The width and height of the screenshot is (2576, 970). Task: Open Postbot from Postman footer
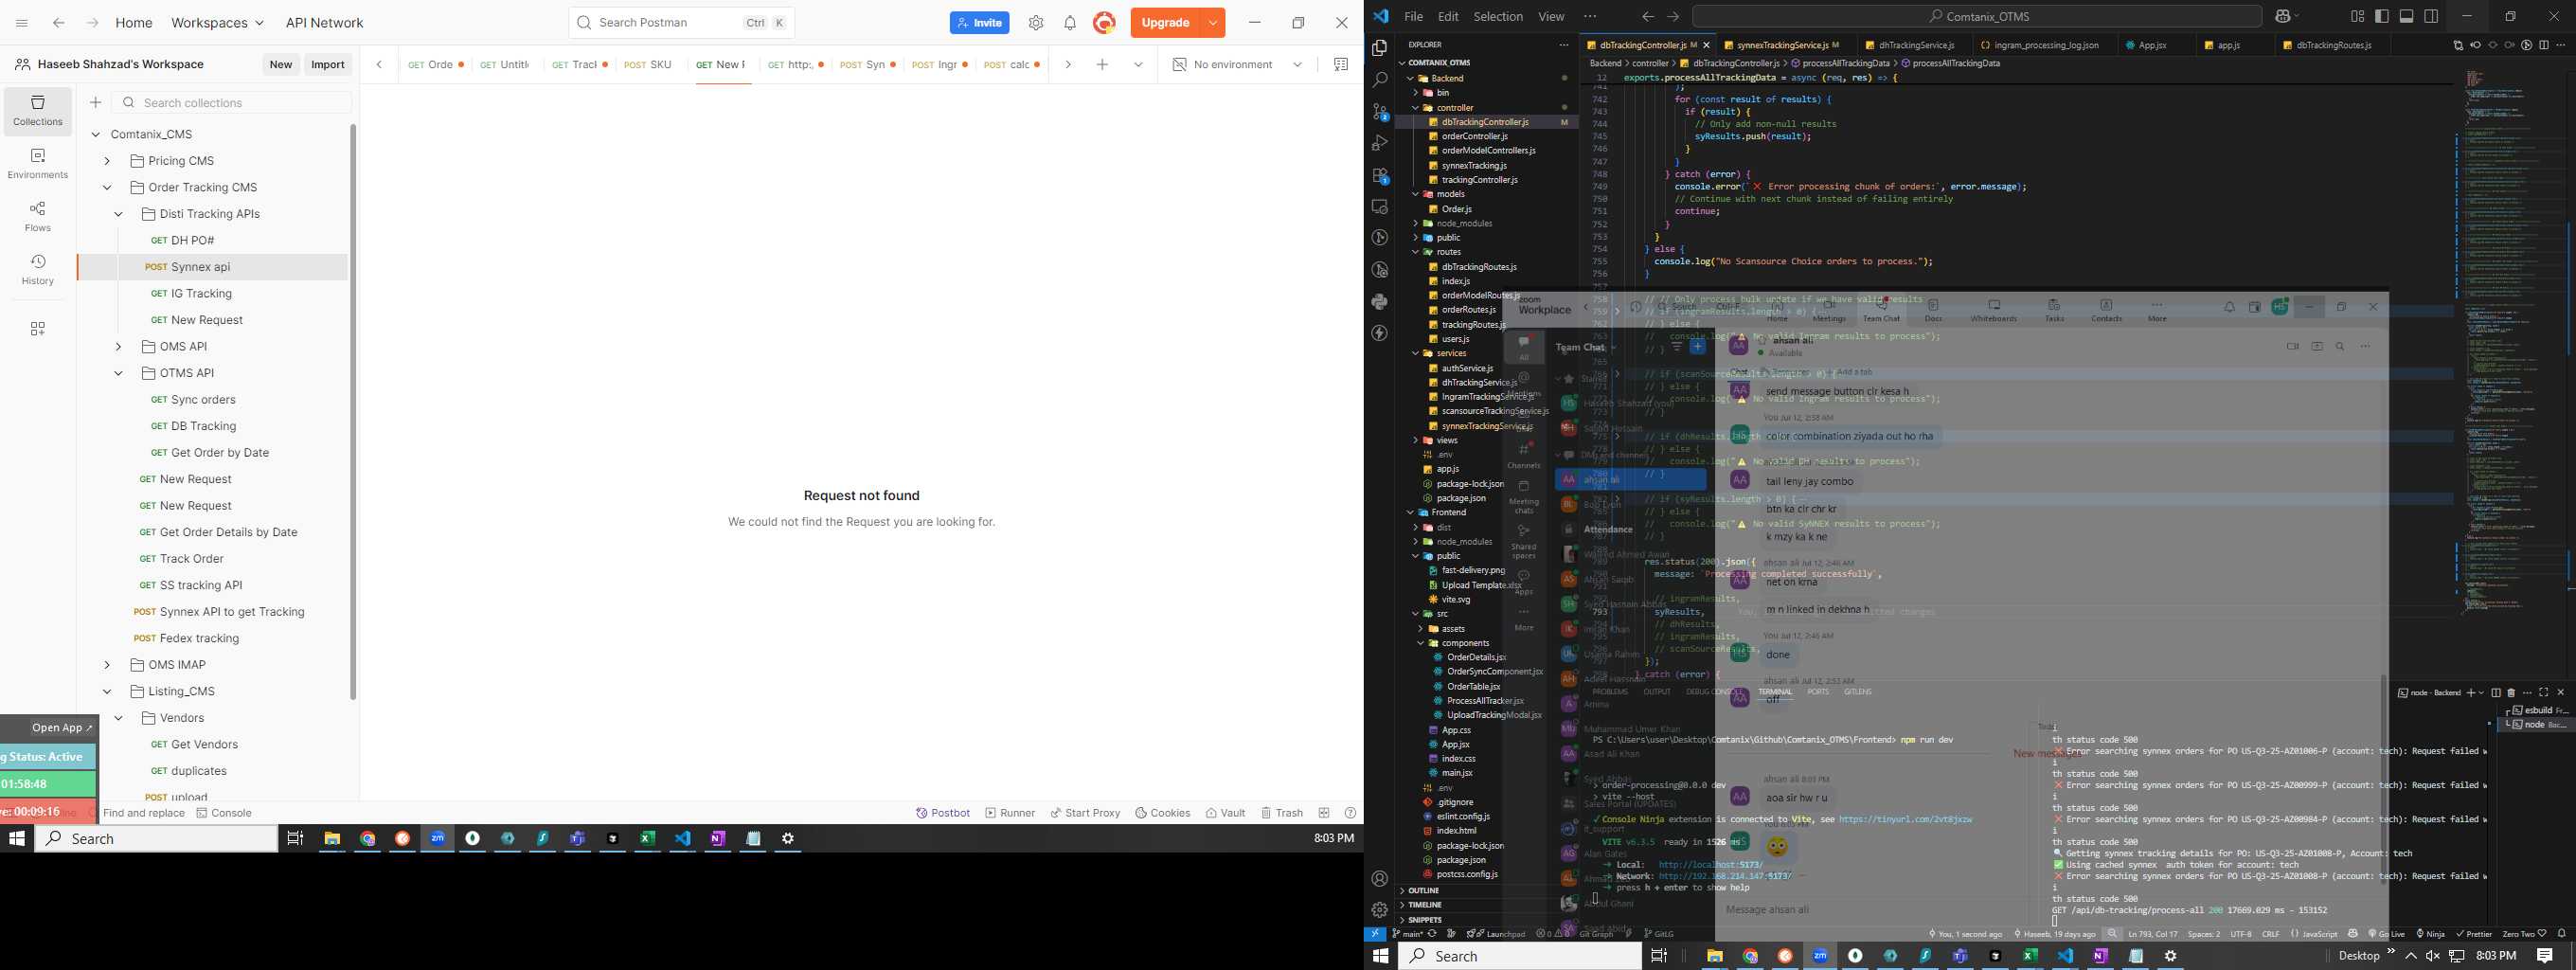(943, 813)
